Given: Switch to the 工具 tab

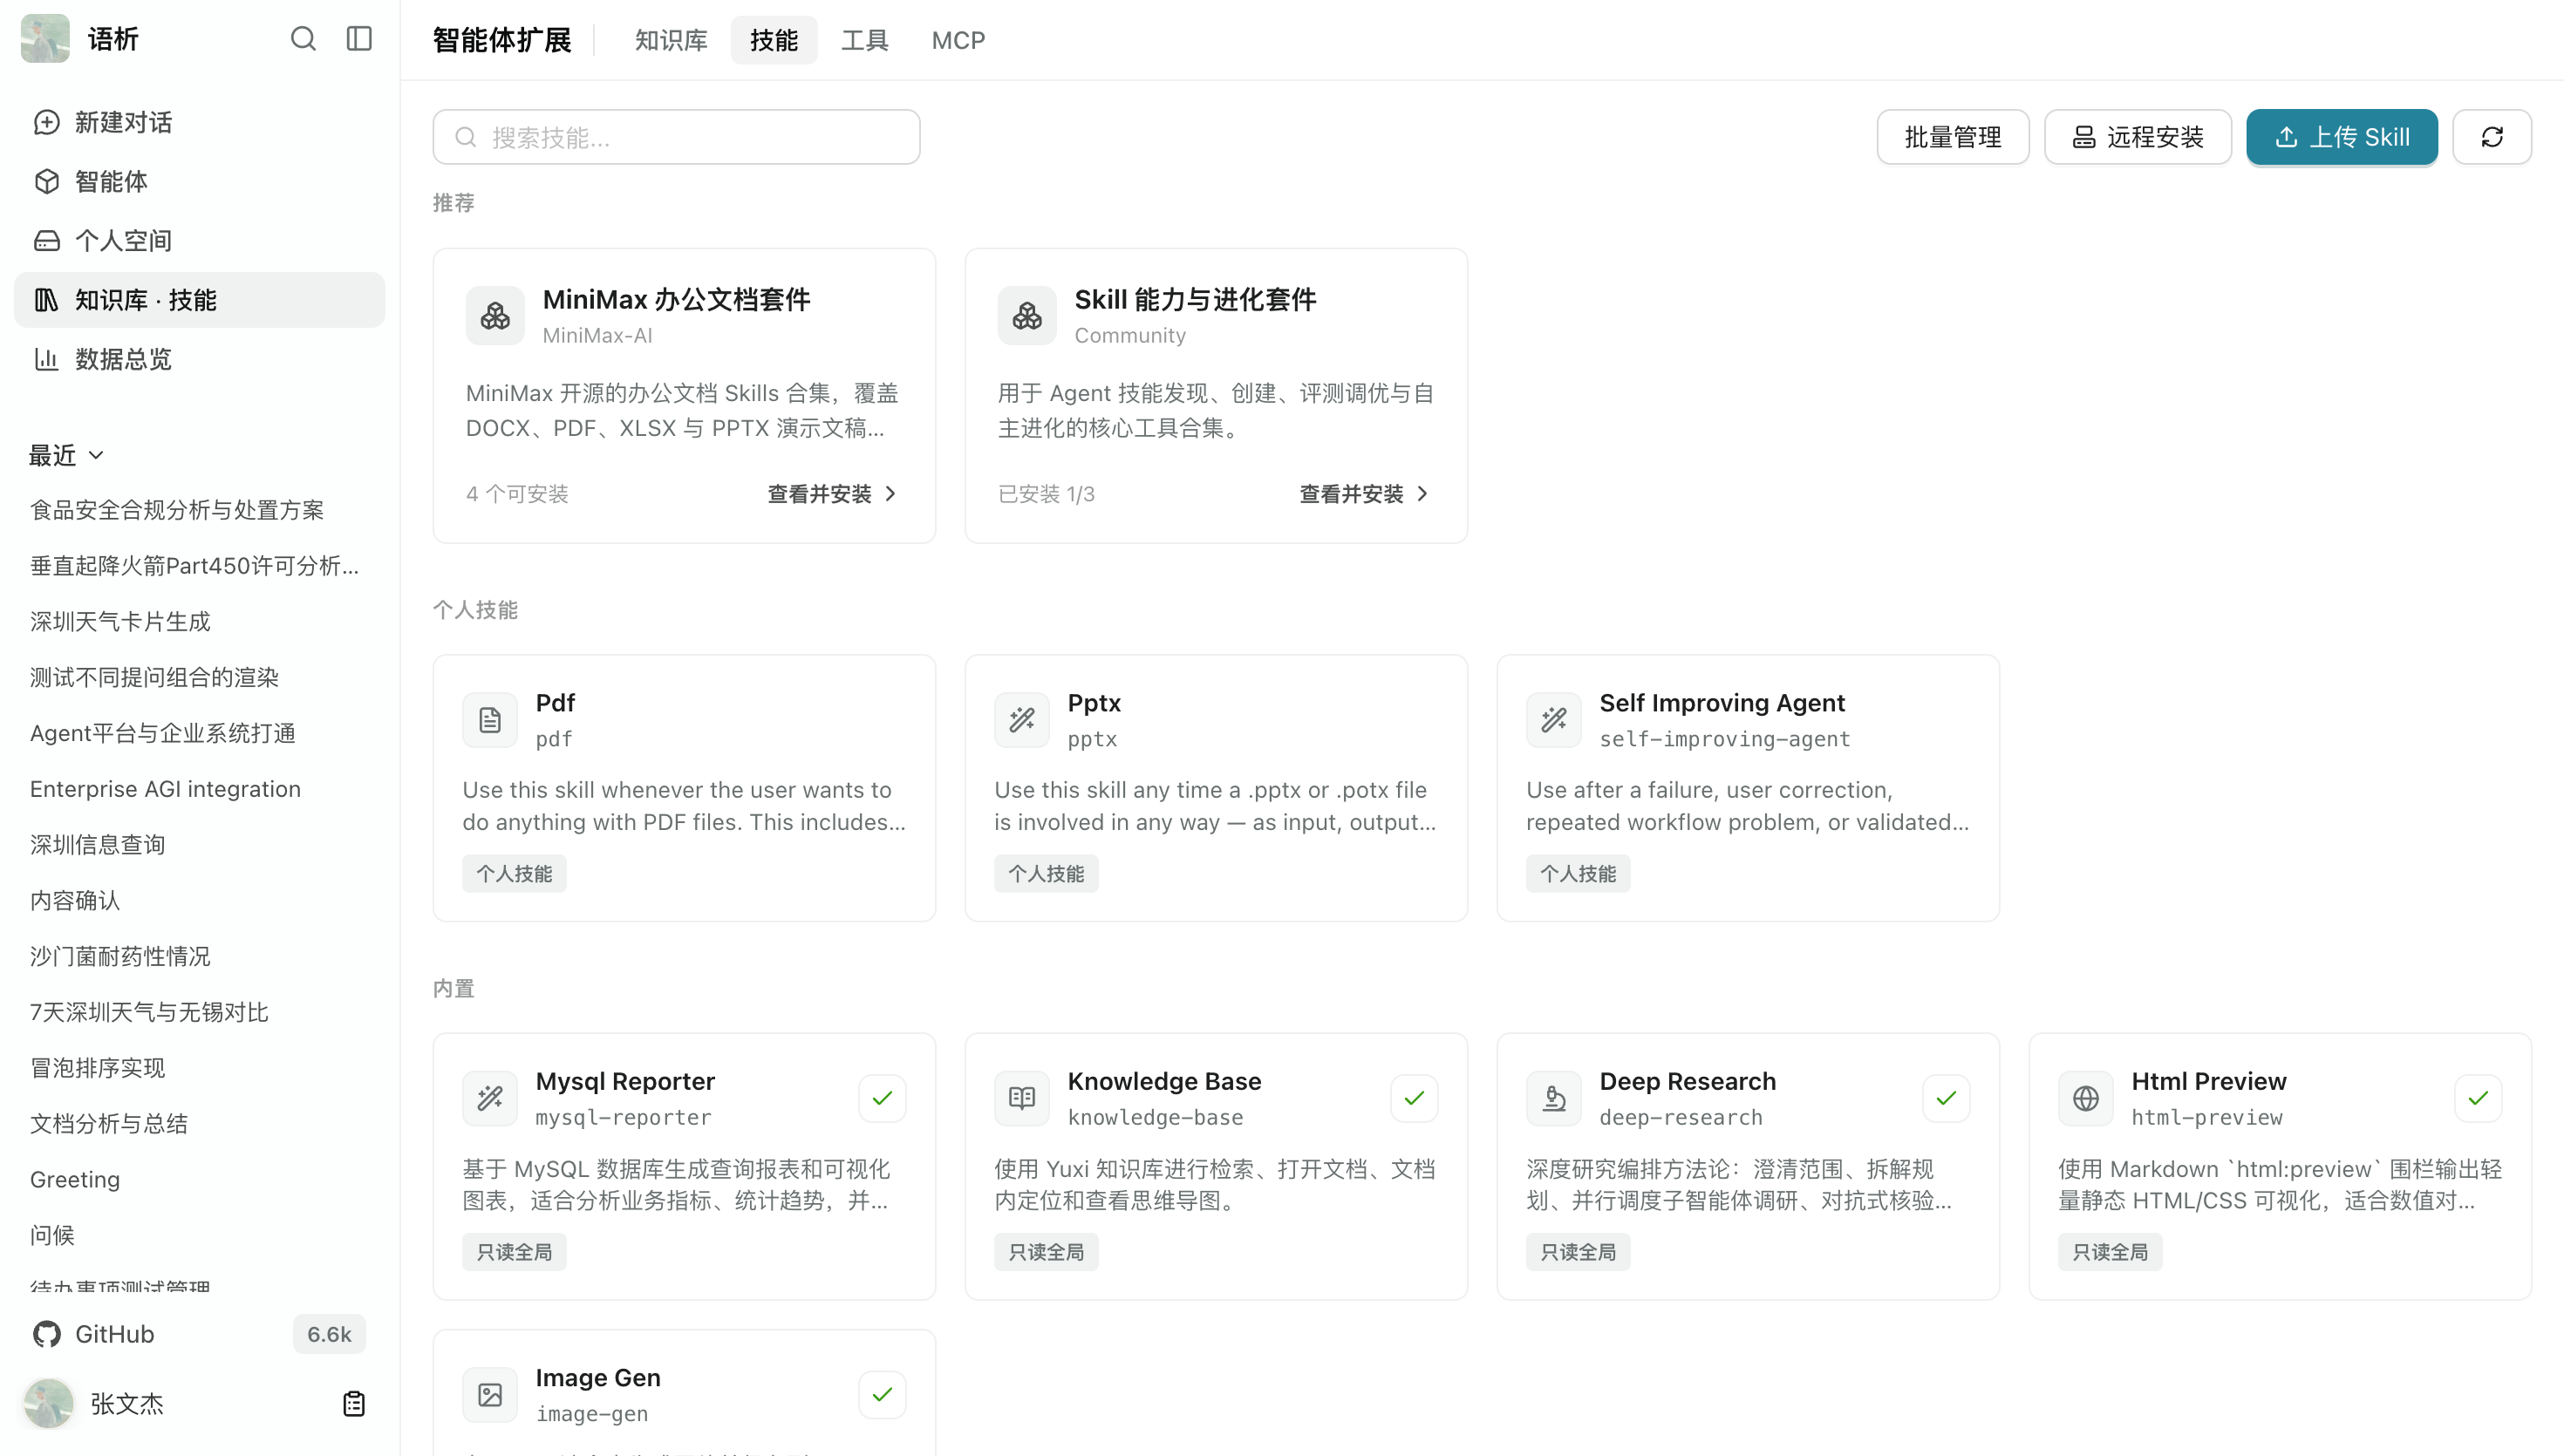Looking at the screenshot, I should tap(864, 40).
